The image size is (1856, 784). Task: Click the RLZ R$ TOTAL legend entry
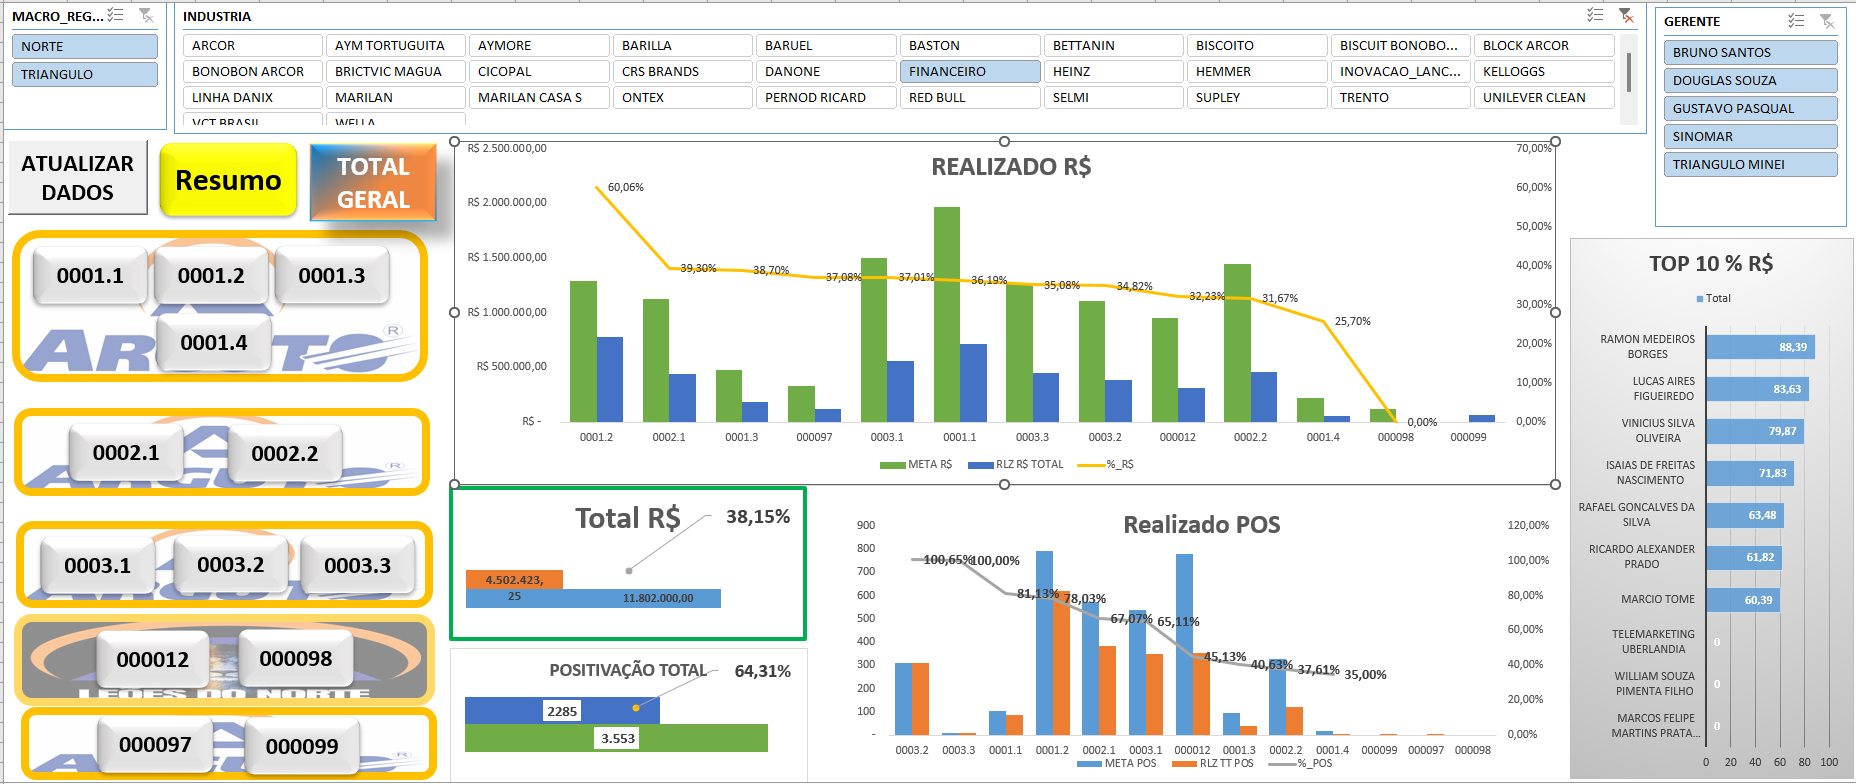click(x=1016, y=465)
